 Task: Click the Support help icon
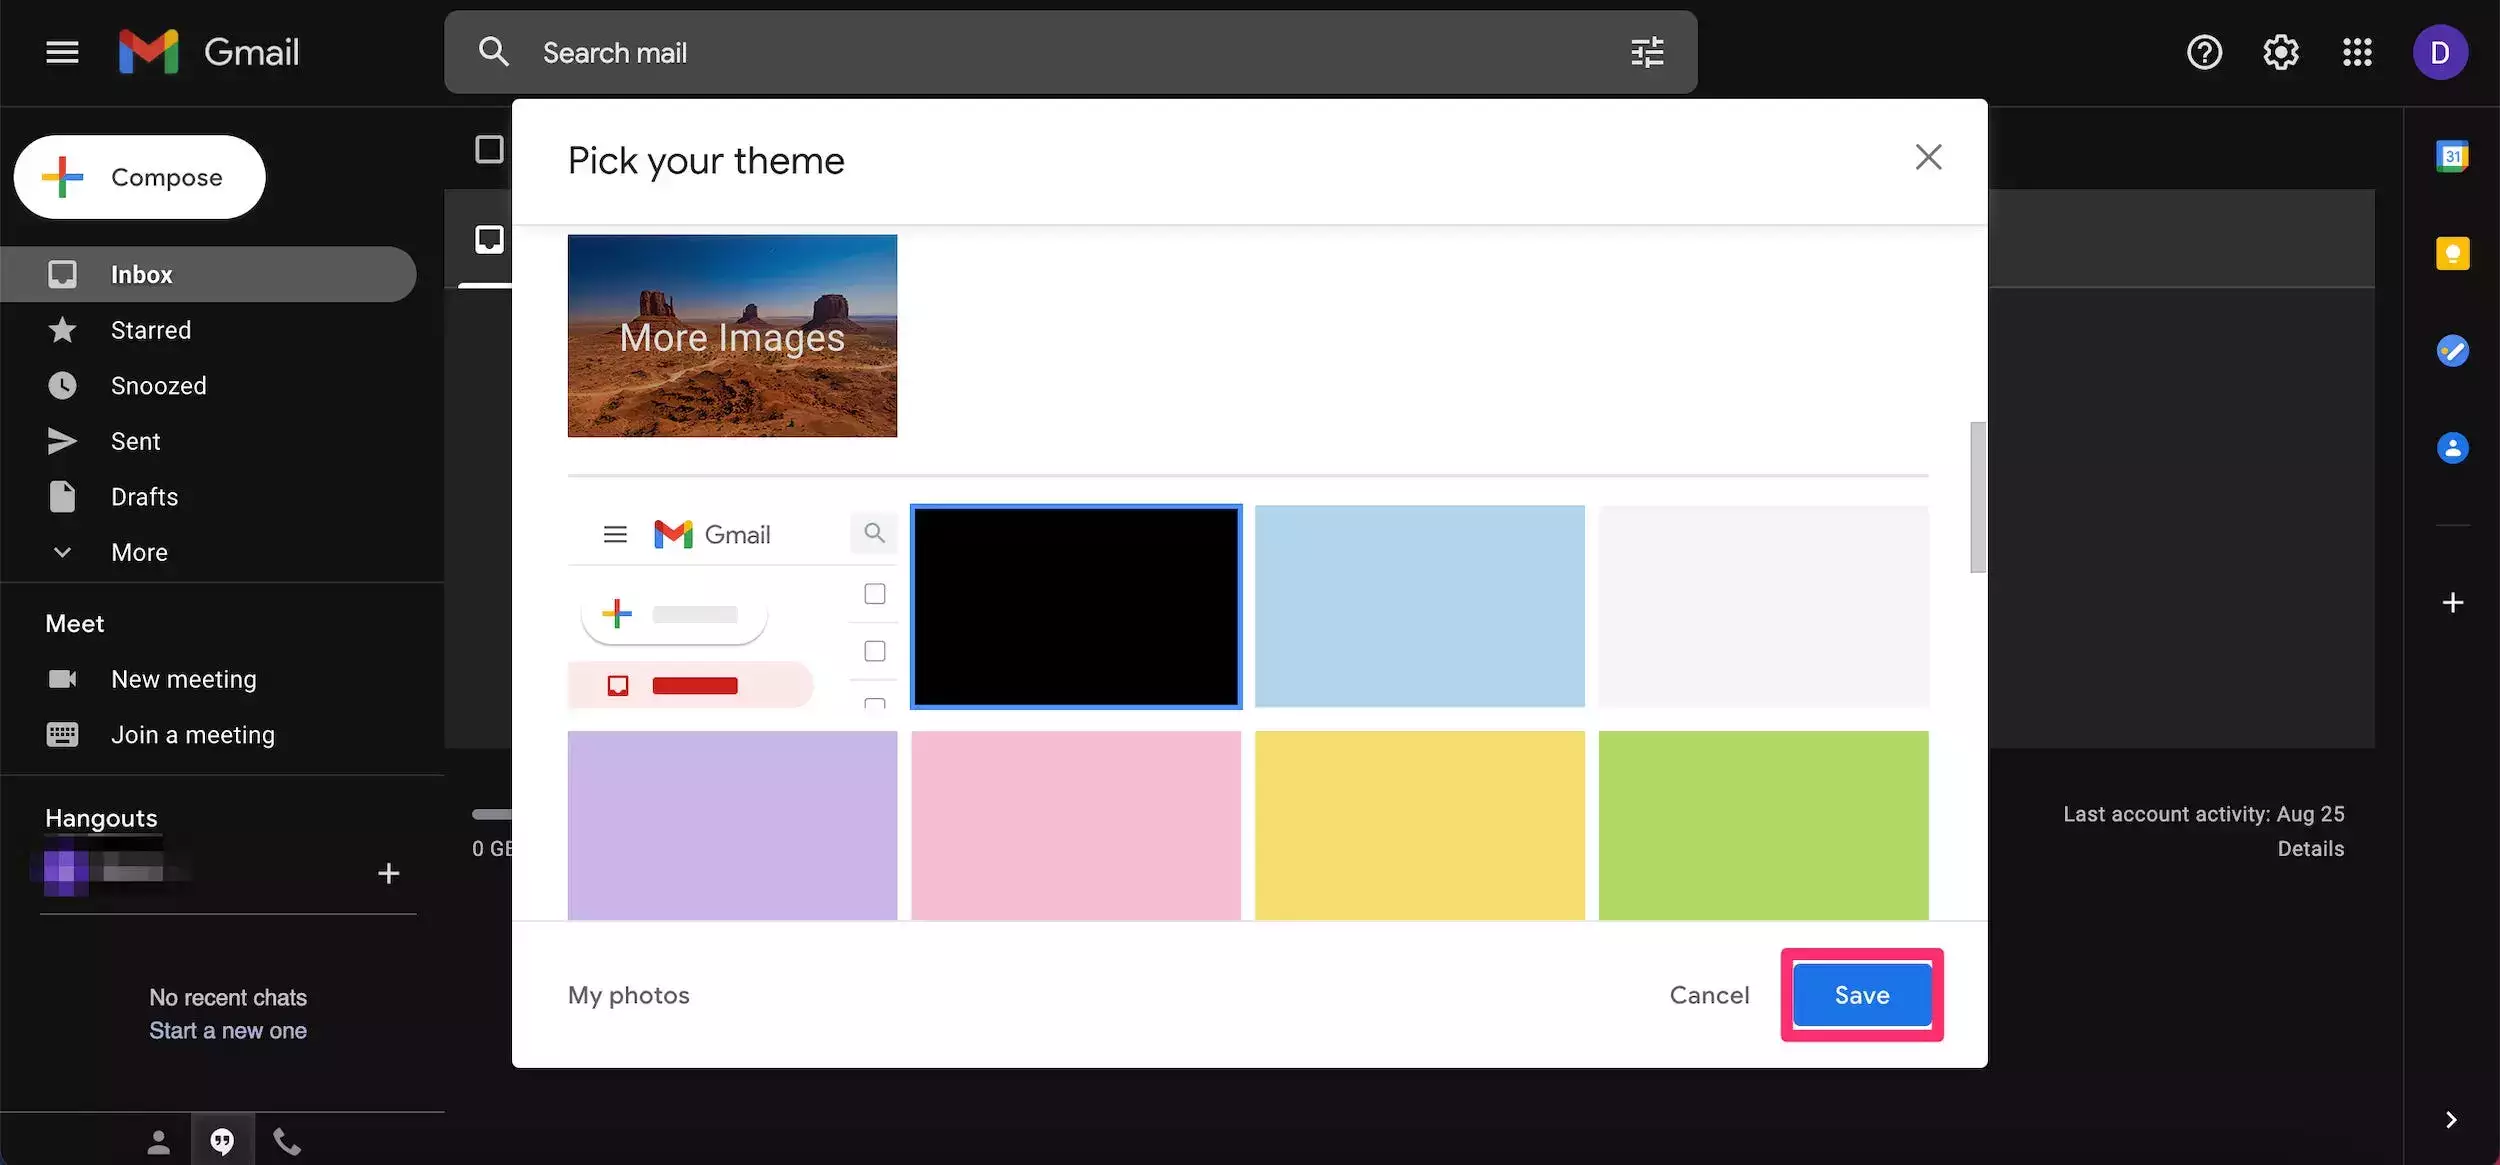(2204, 52)
